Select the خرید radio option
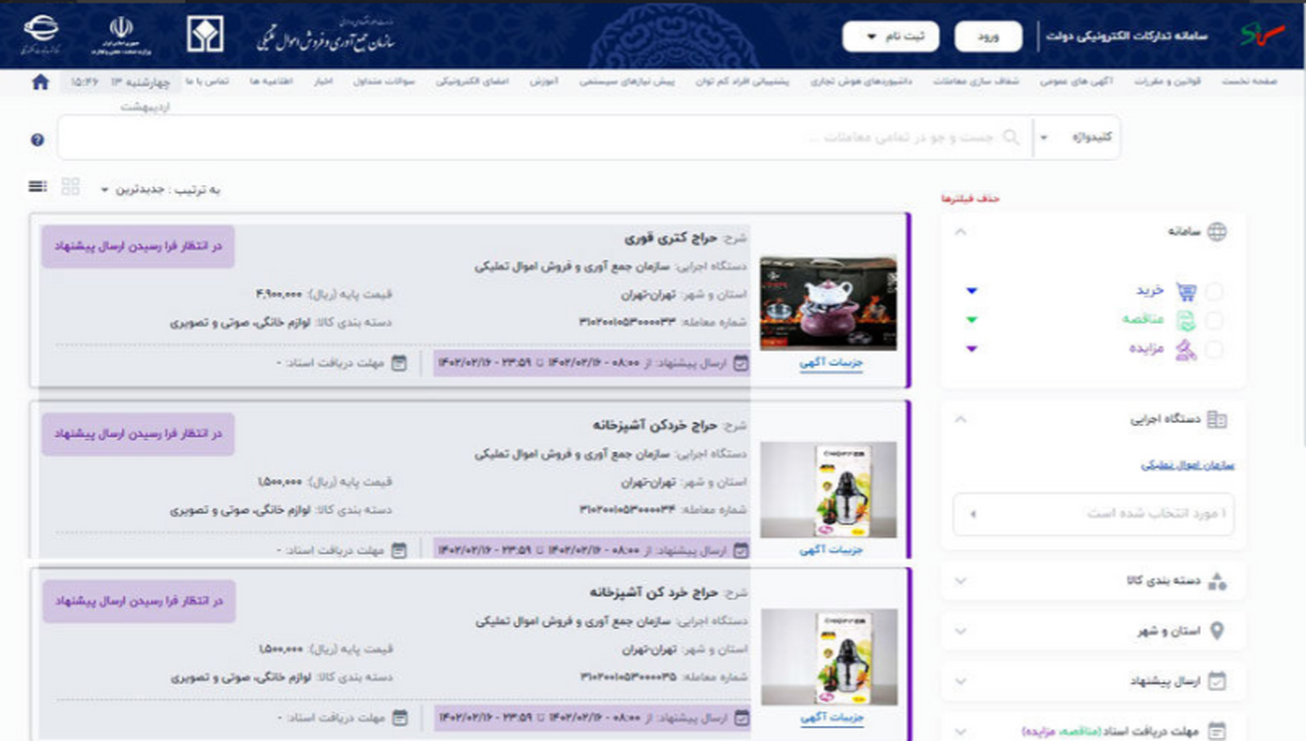Screen dimensions: 1306x741 1214,292
